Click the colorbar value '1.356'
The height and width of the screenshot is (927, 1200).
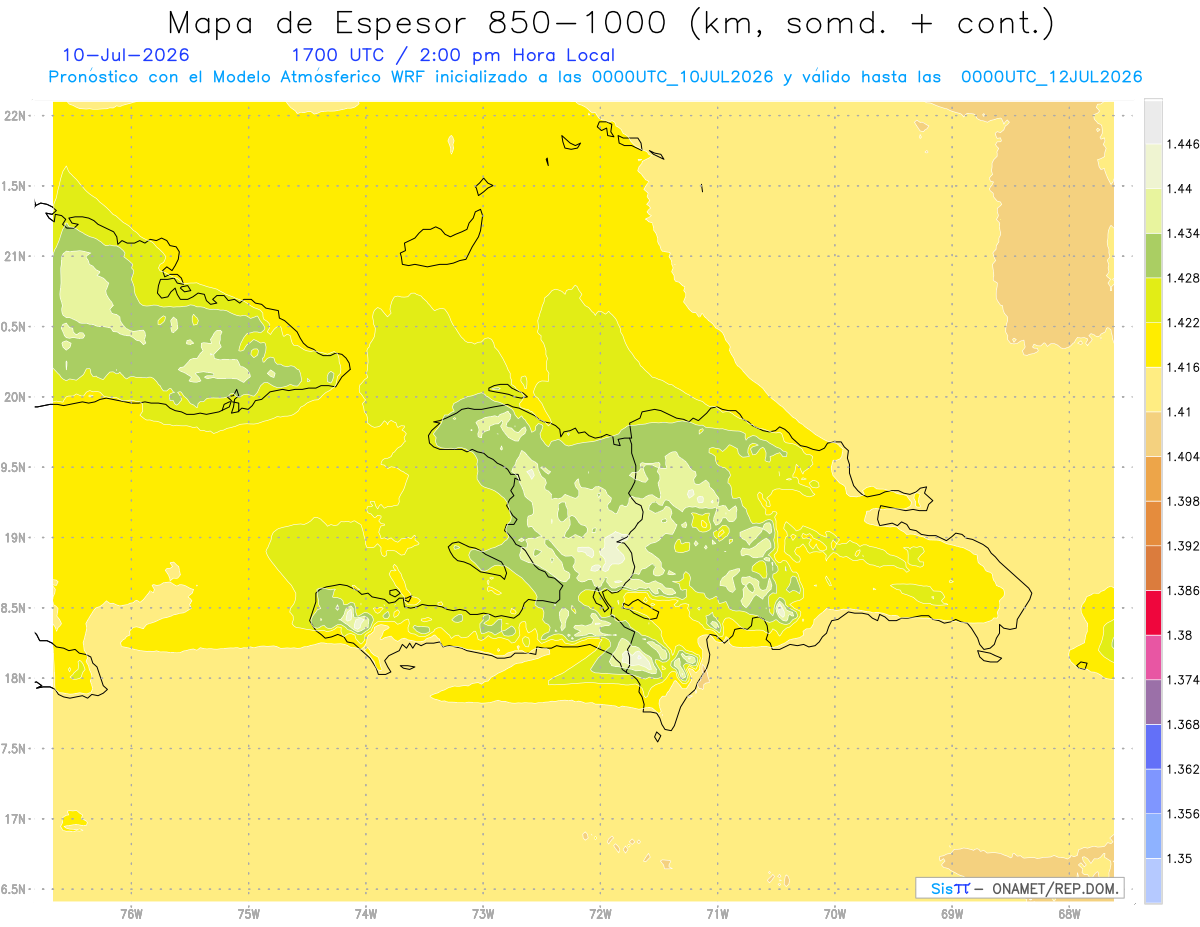[x=1183, y=814]
